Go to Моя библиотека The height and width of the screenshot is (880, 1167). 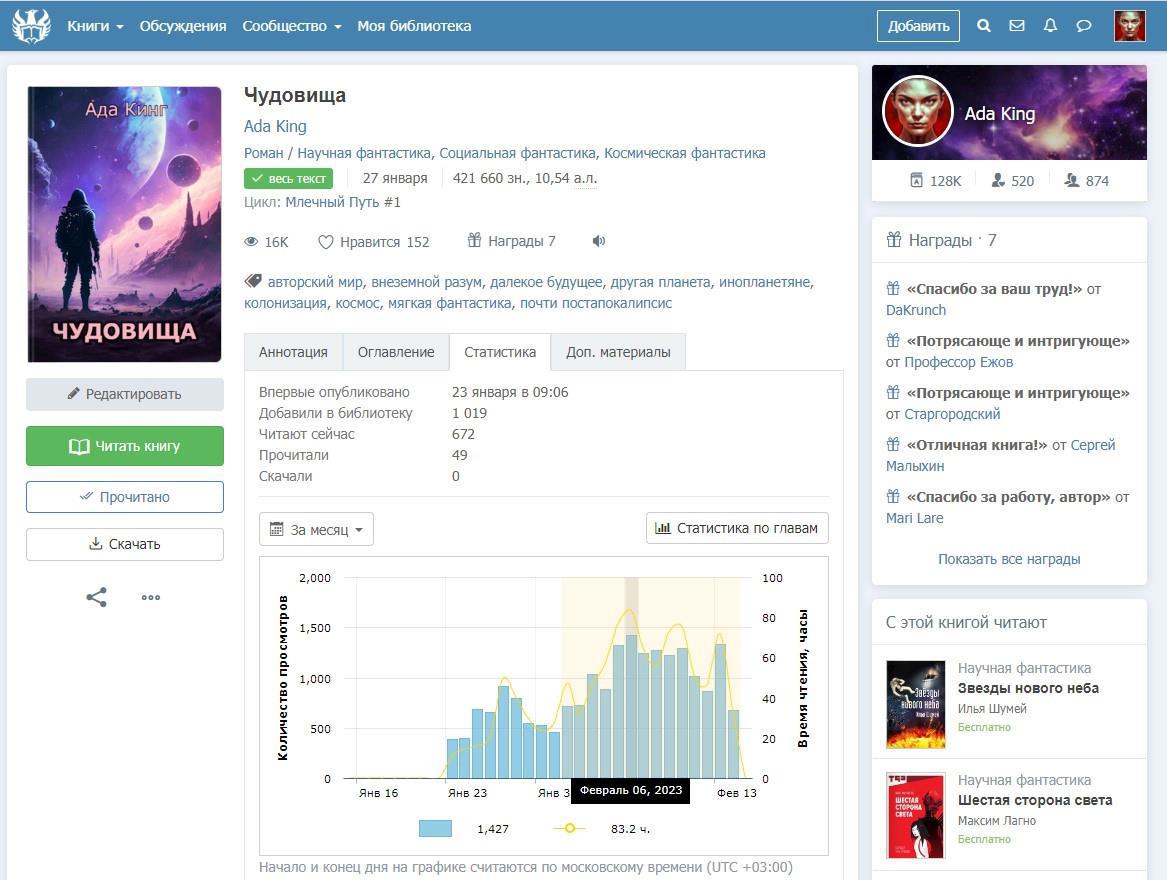(x=414, y=26)
